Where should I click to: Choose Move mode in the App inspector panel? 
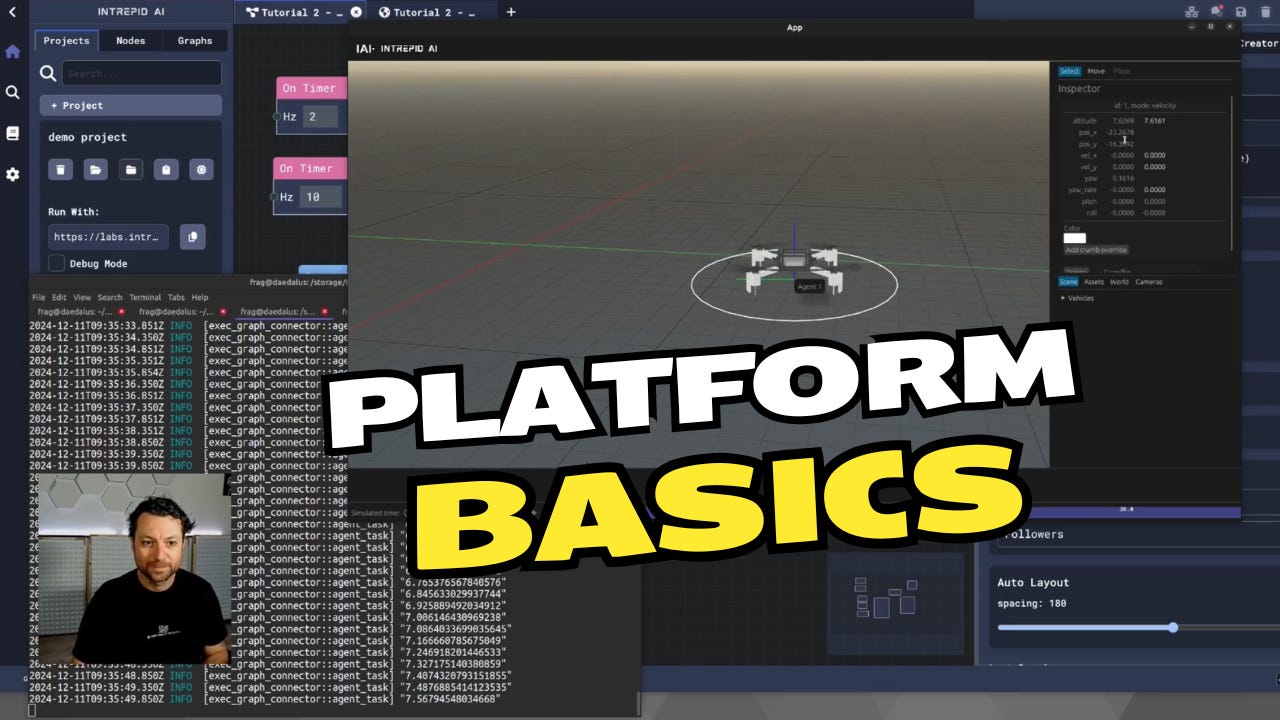click(1096, 71)
